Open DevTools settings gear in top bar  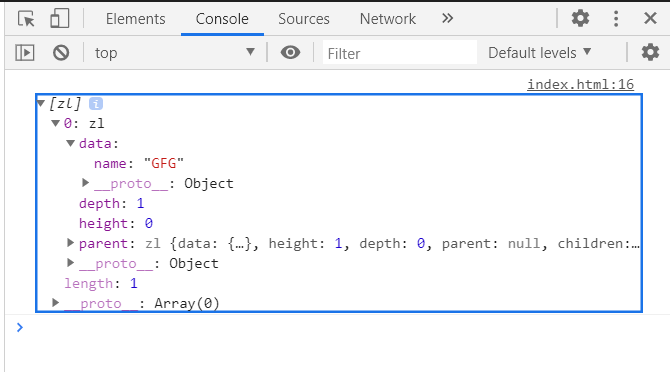click(580, 18)
